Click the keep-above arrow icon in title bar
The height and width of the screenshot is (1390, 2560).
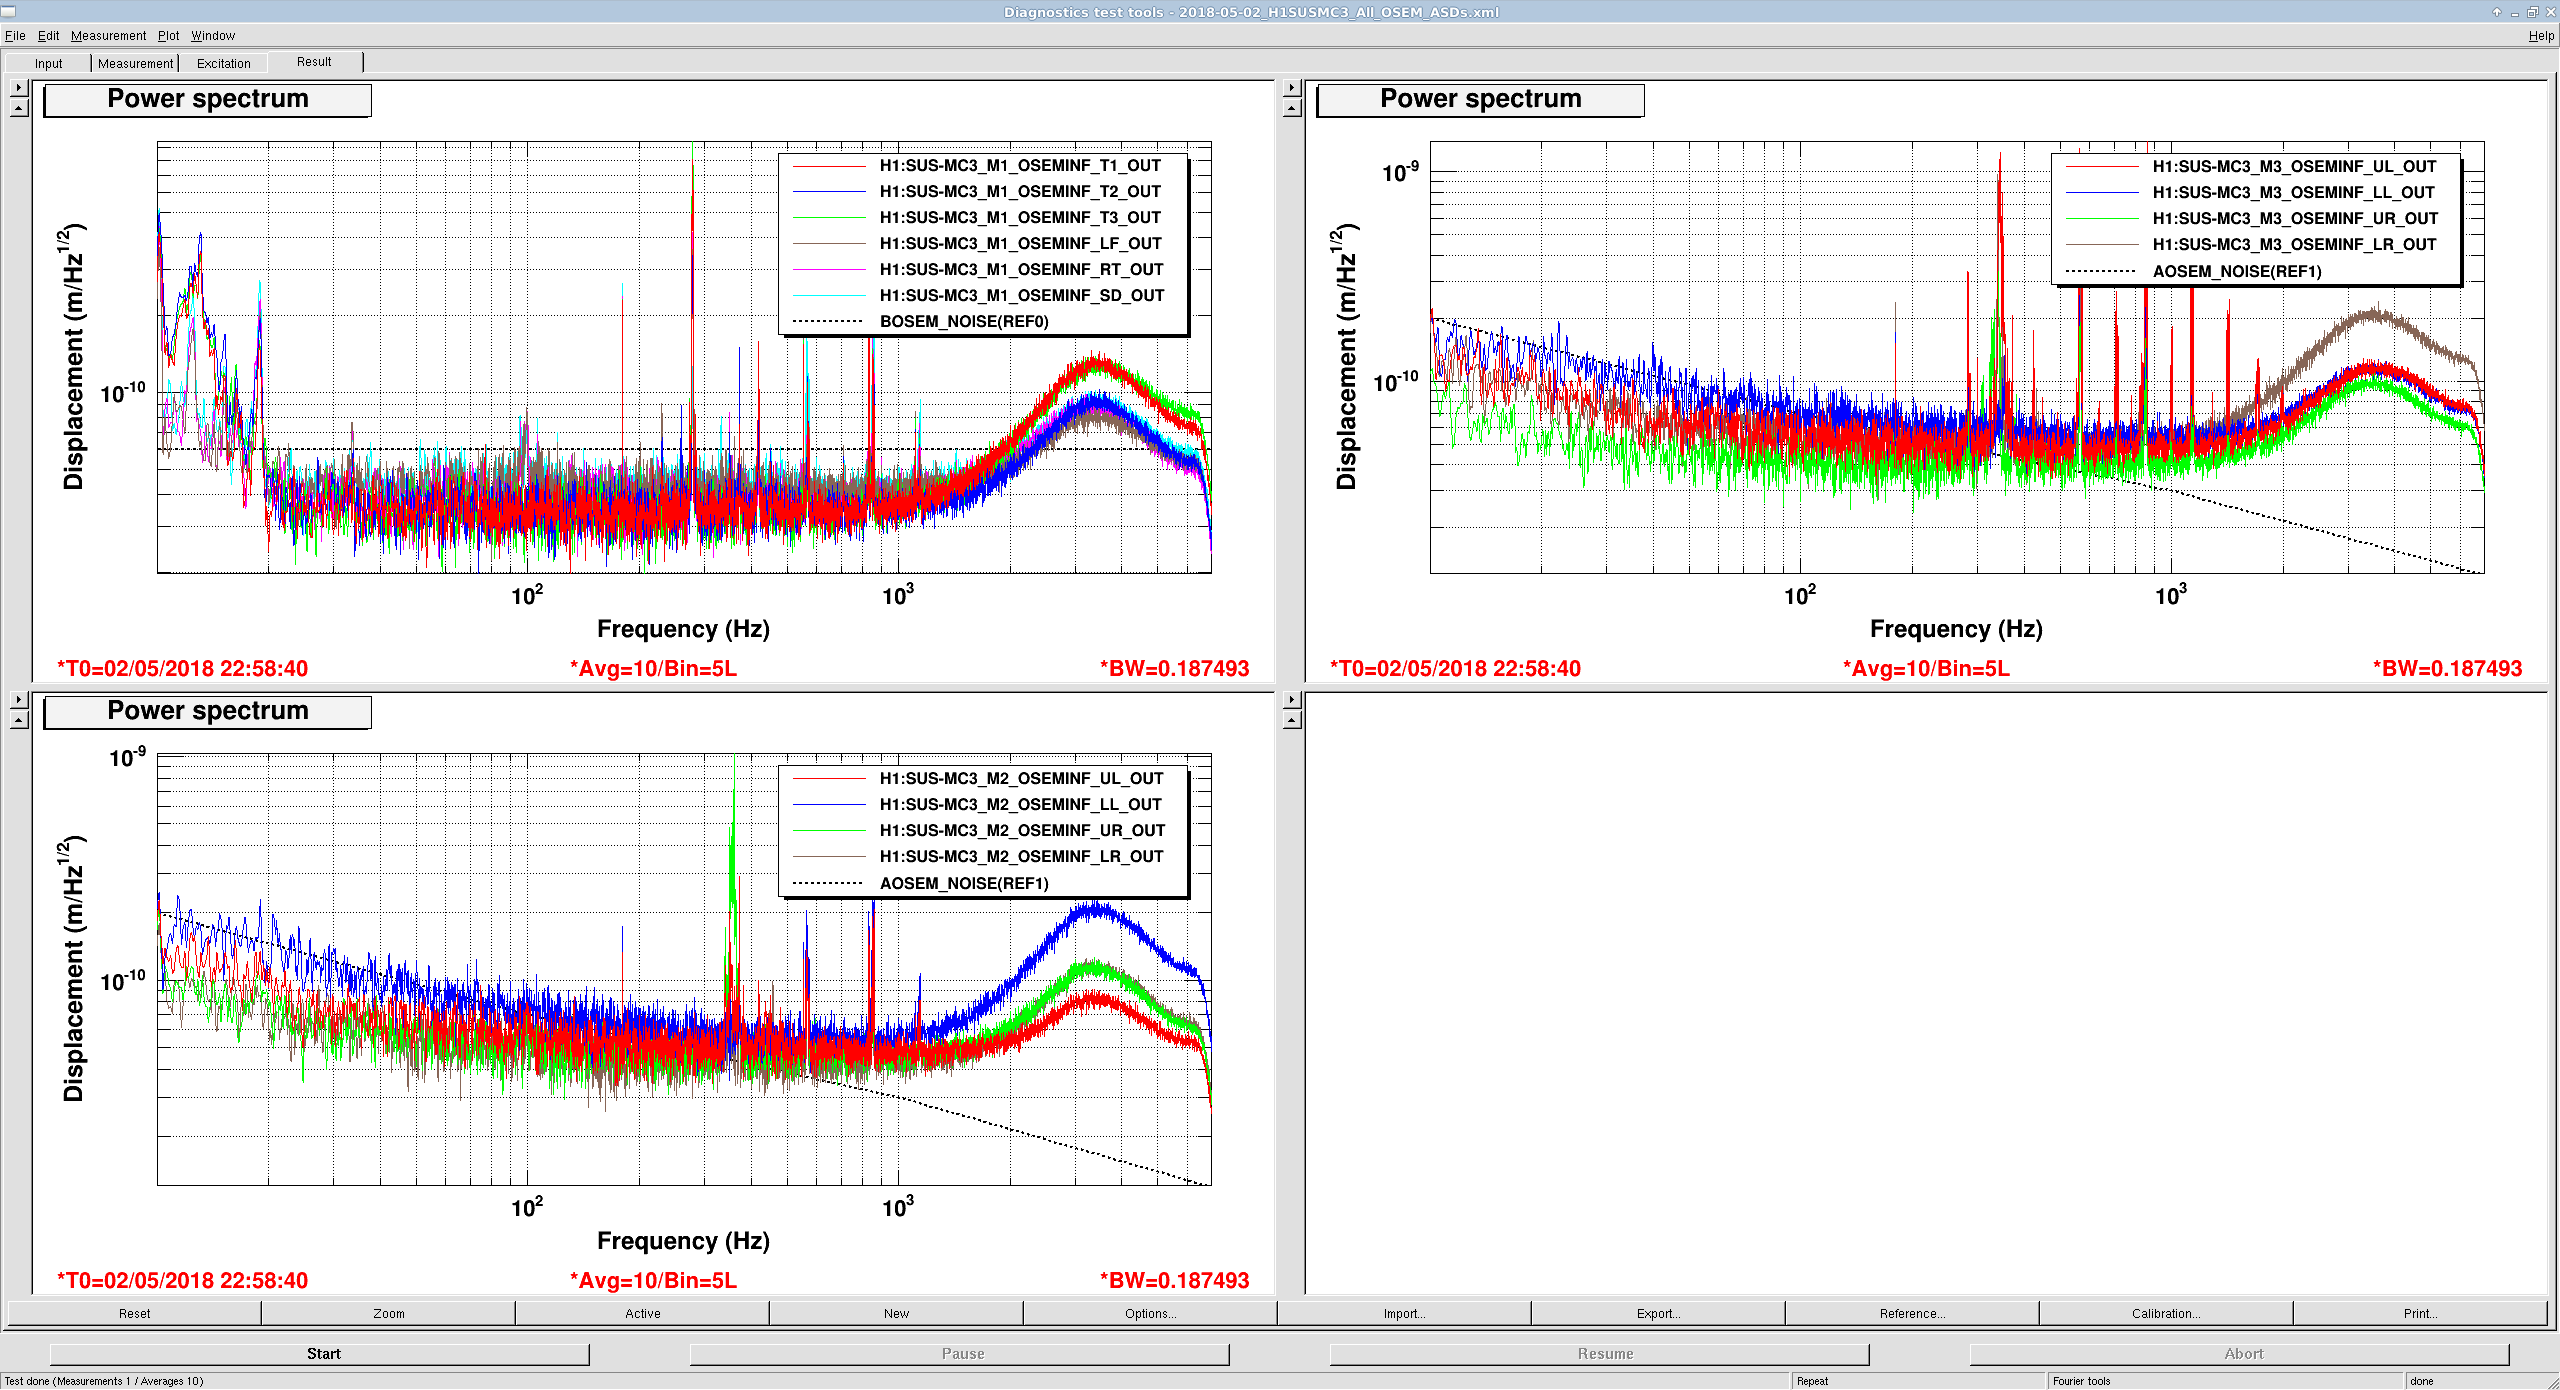[x=2496, y=12]
